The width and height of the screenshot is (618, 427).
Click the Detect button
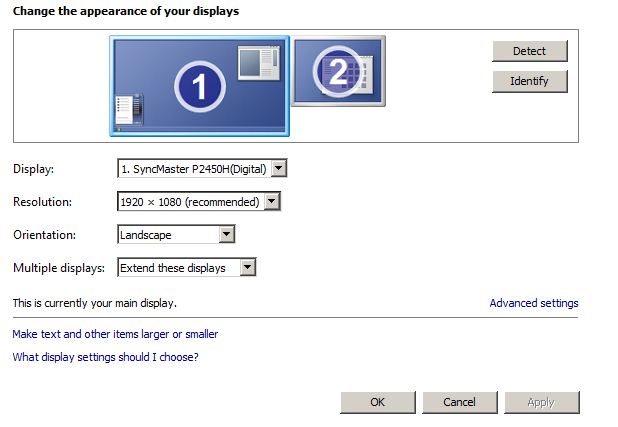530,51
